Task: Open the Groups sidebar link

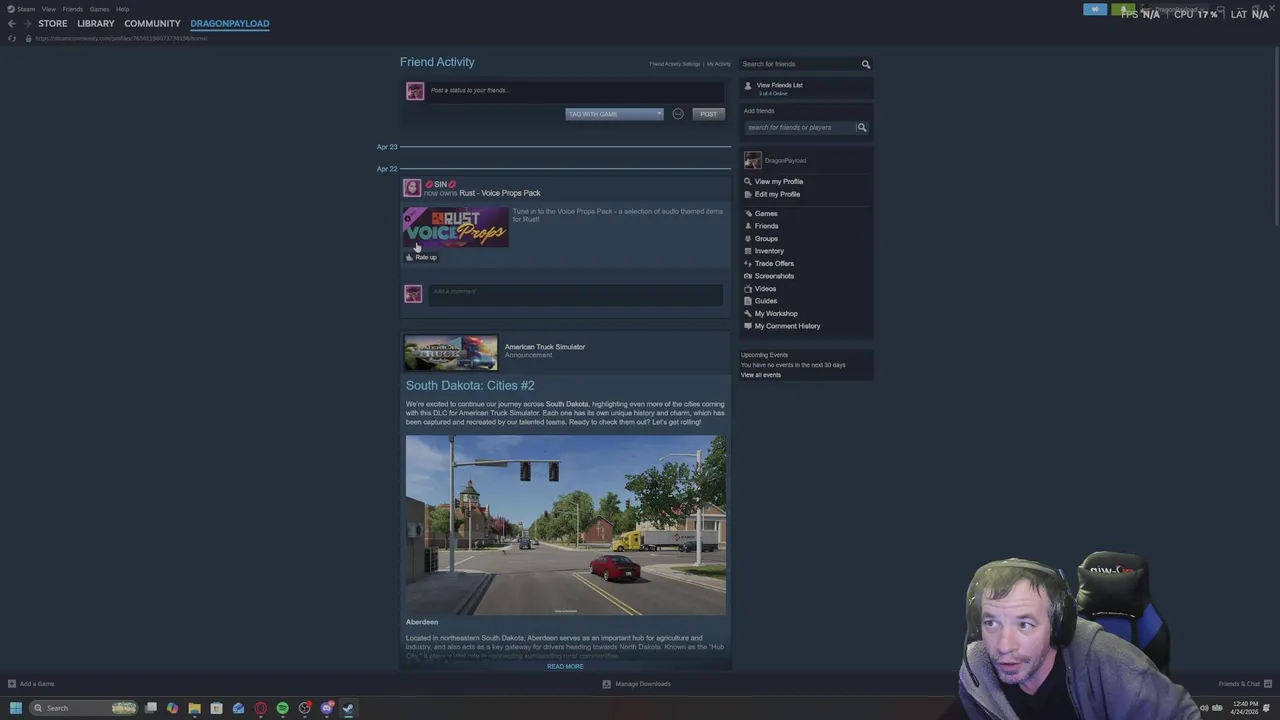Action: coord(766,238)
